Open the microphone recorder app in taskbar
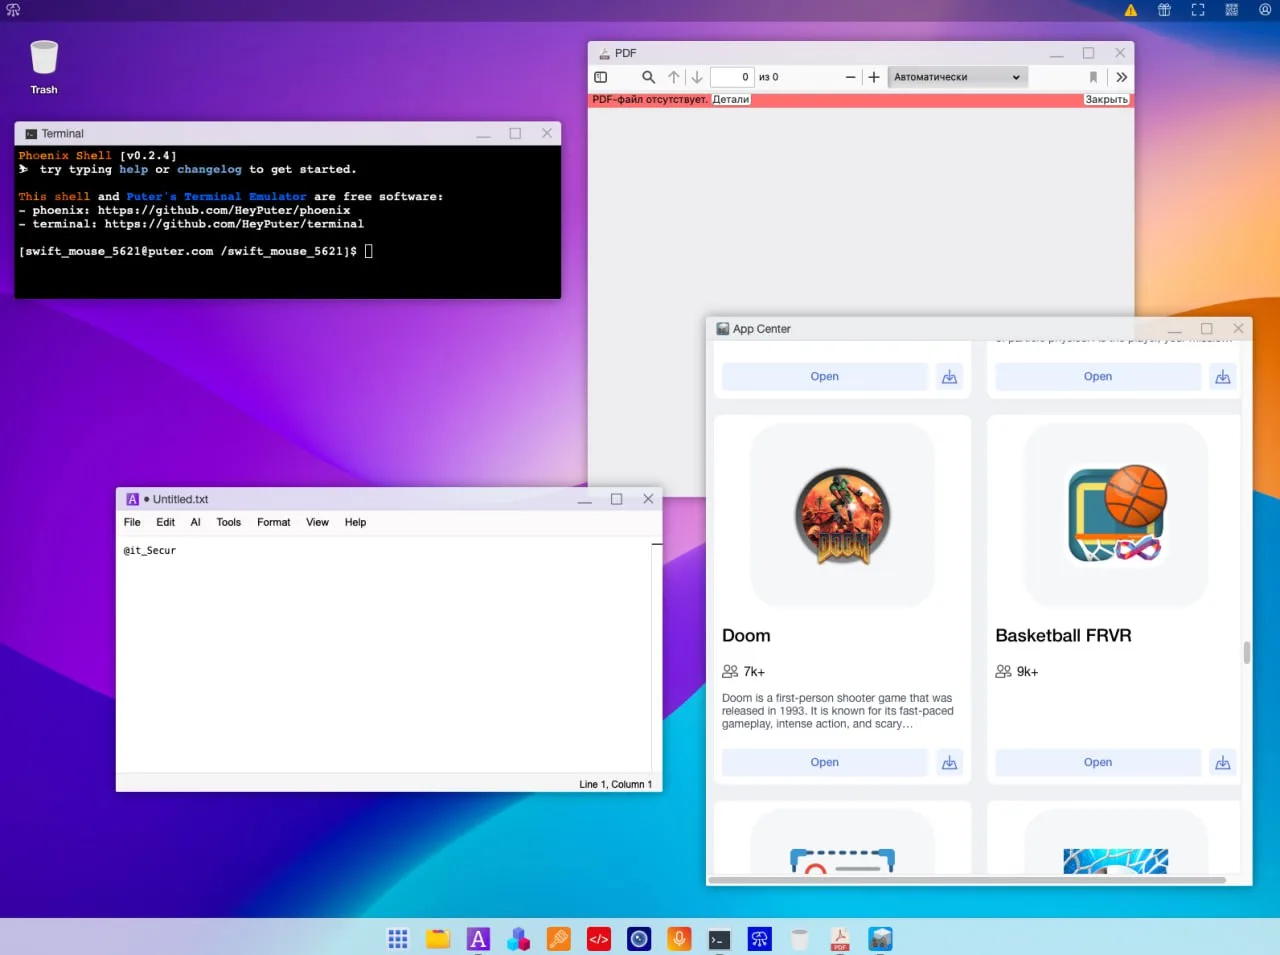The height and width of the screenshot is (955, 1280). (x=679, y=938)
